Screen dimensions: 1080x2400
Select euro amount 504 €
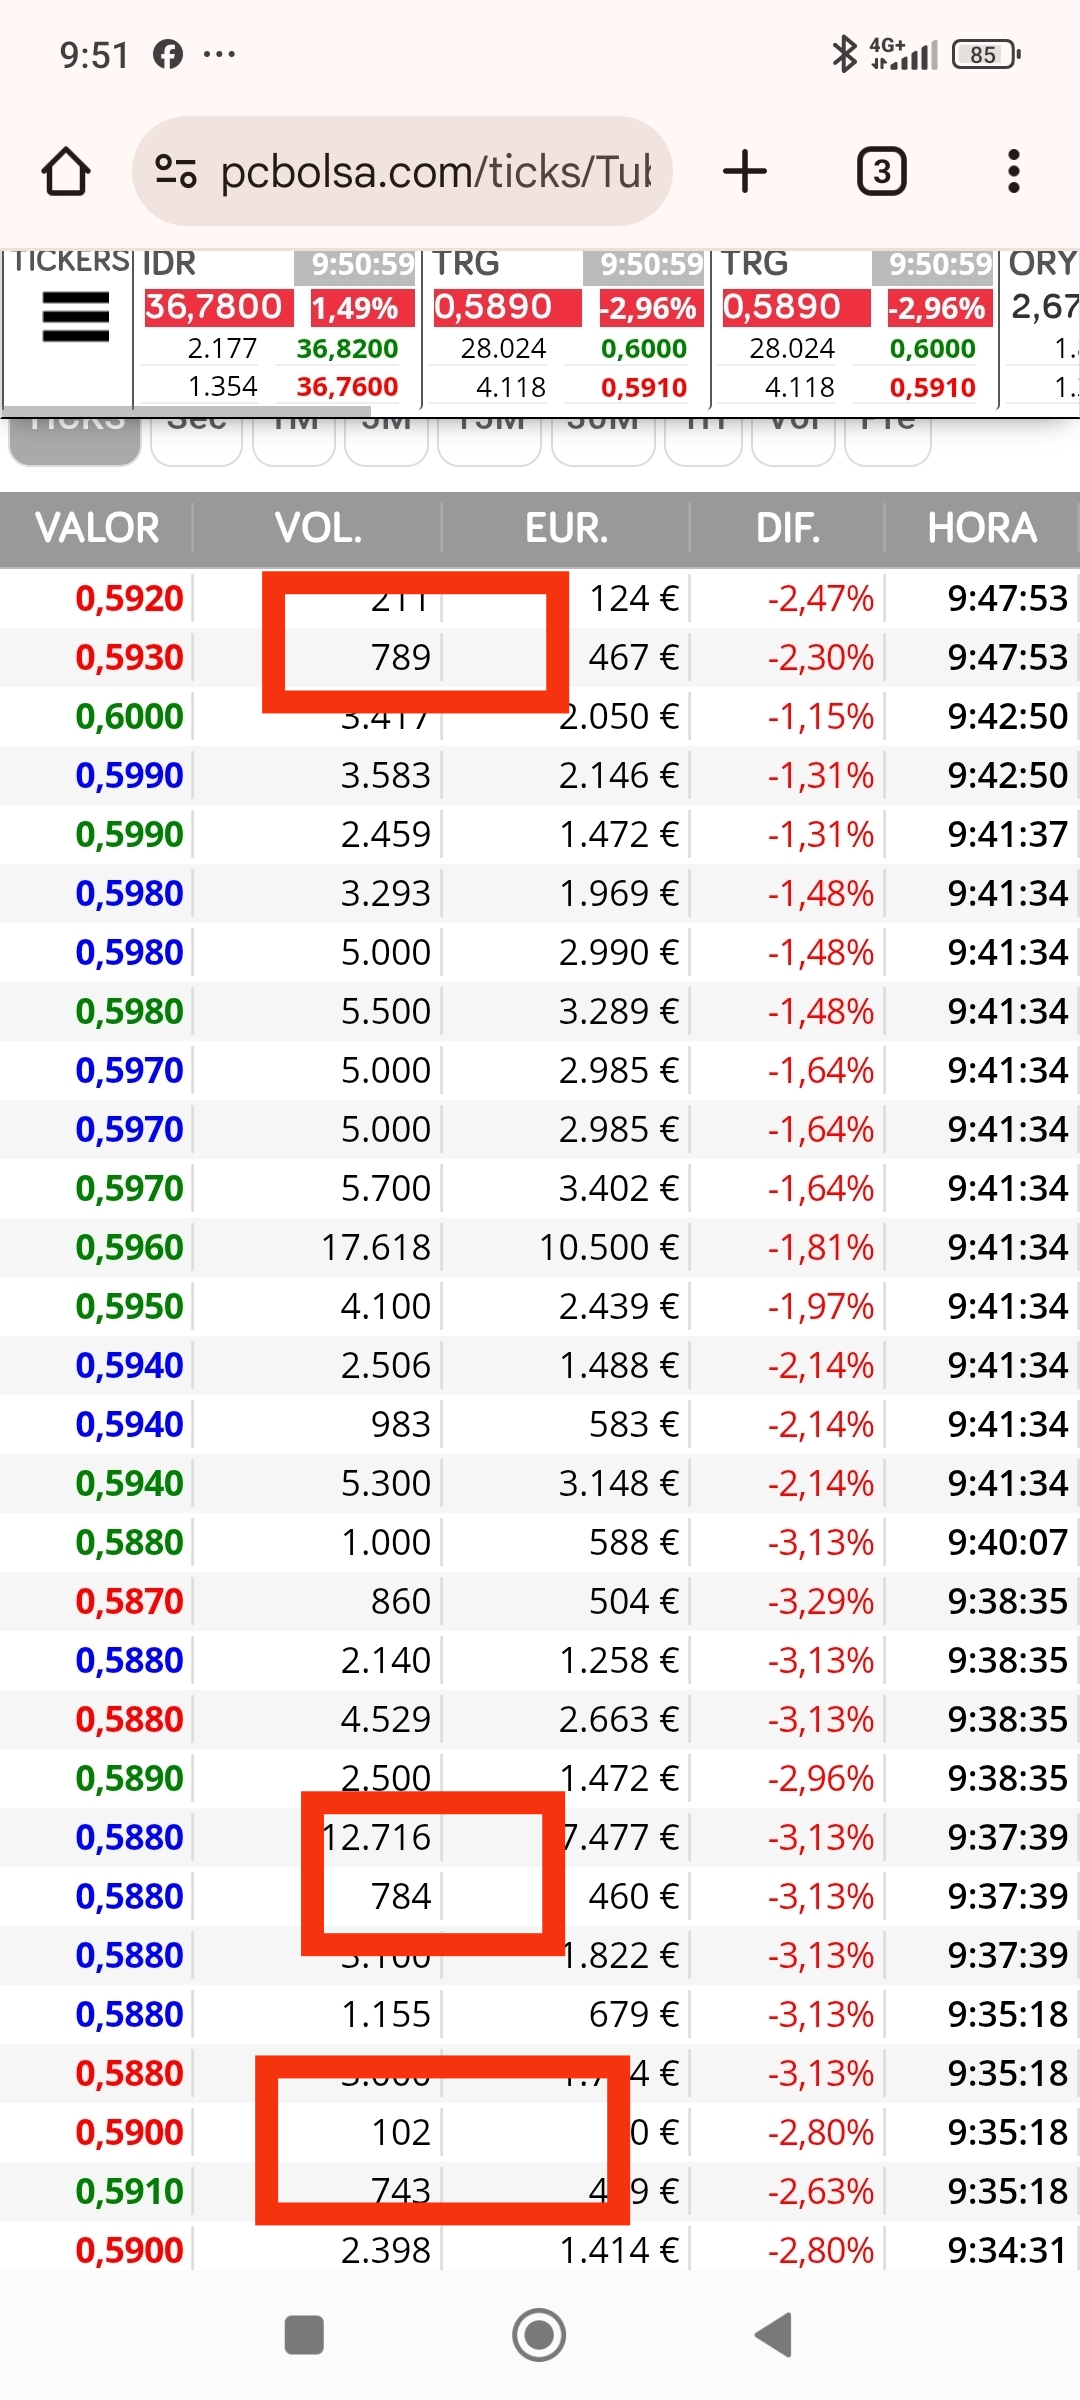[634, 1601]
